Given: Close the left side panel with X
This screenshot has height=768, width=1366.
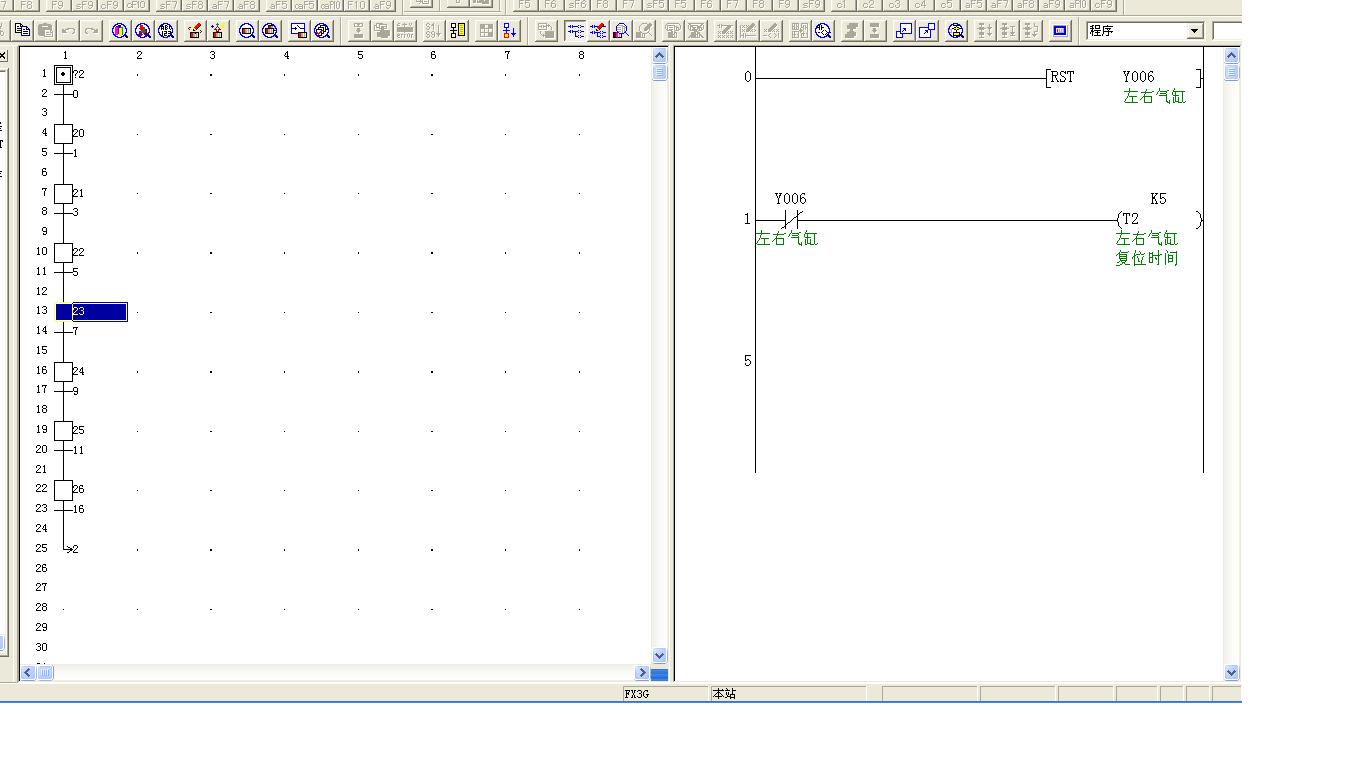Looking at the screenshot, I should pos(3,56).
